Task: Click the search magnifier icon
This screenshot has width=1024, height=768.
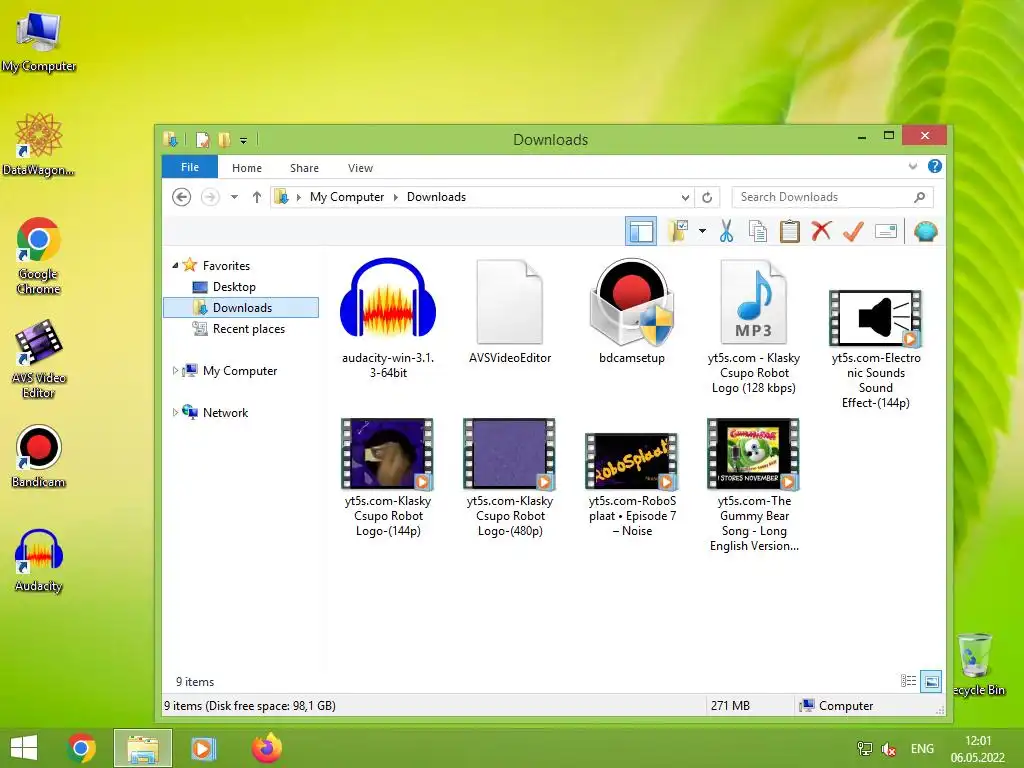Action: [920, 197]
